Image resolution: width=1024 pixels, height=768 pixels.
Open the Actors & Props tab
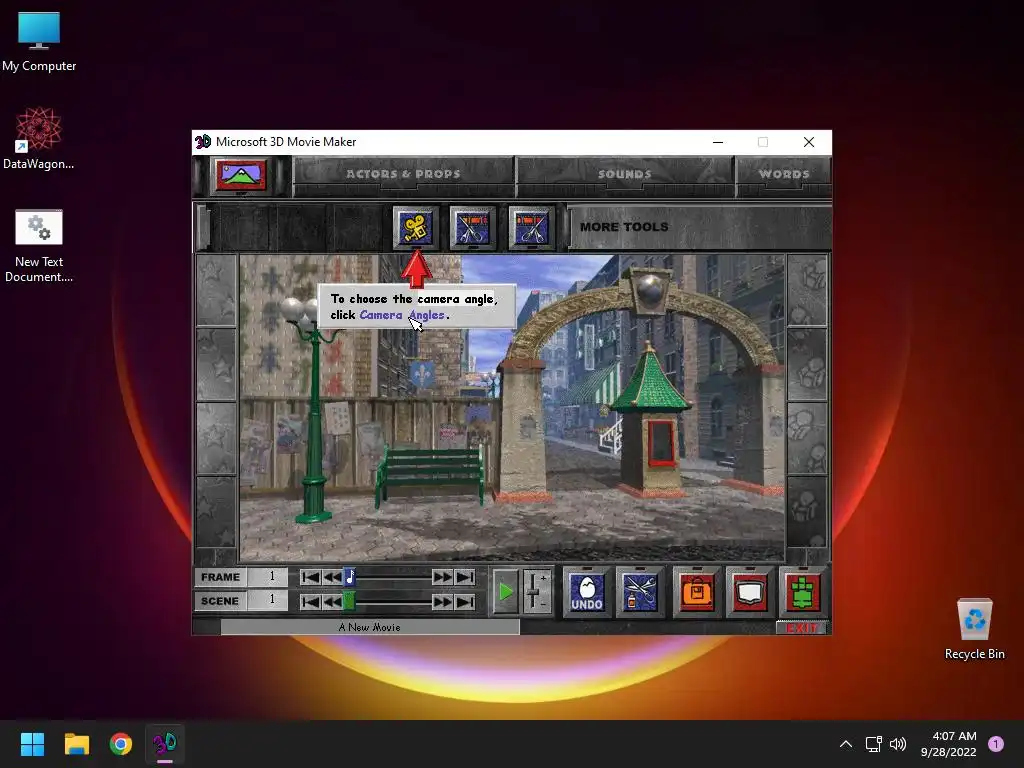pyautogui.click(x=403, y=174)
